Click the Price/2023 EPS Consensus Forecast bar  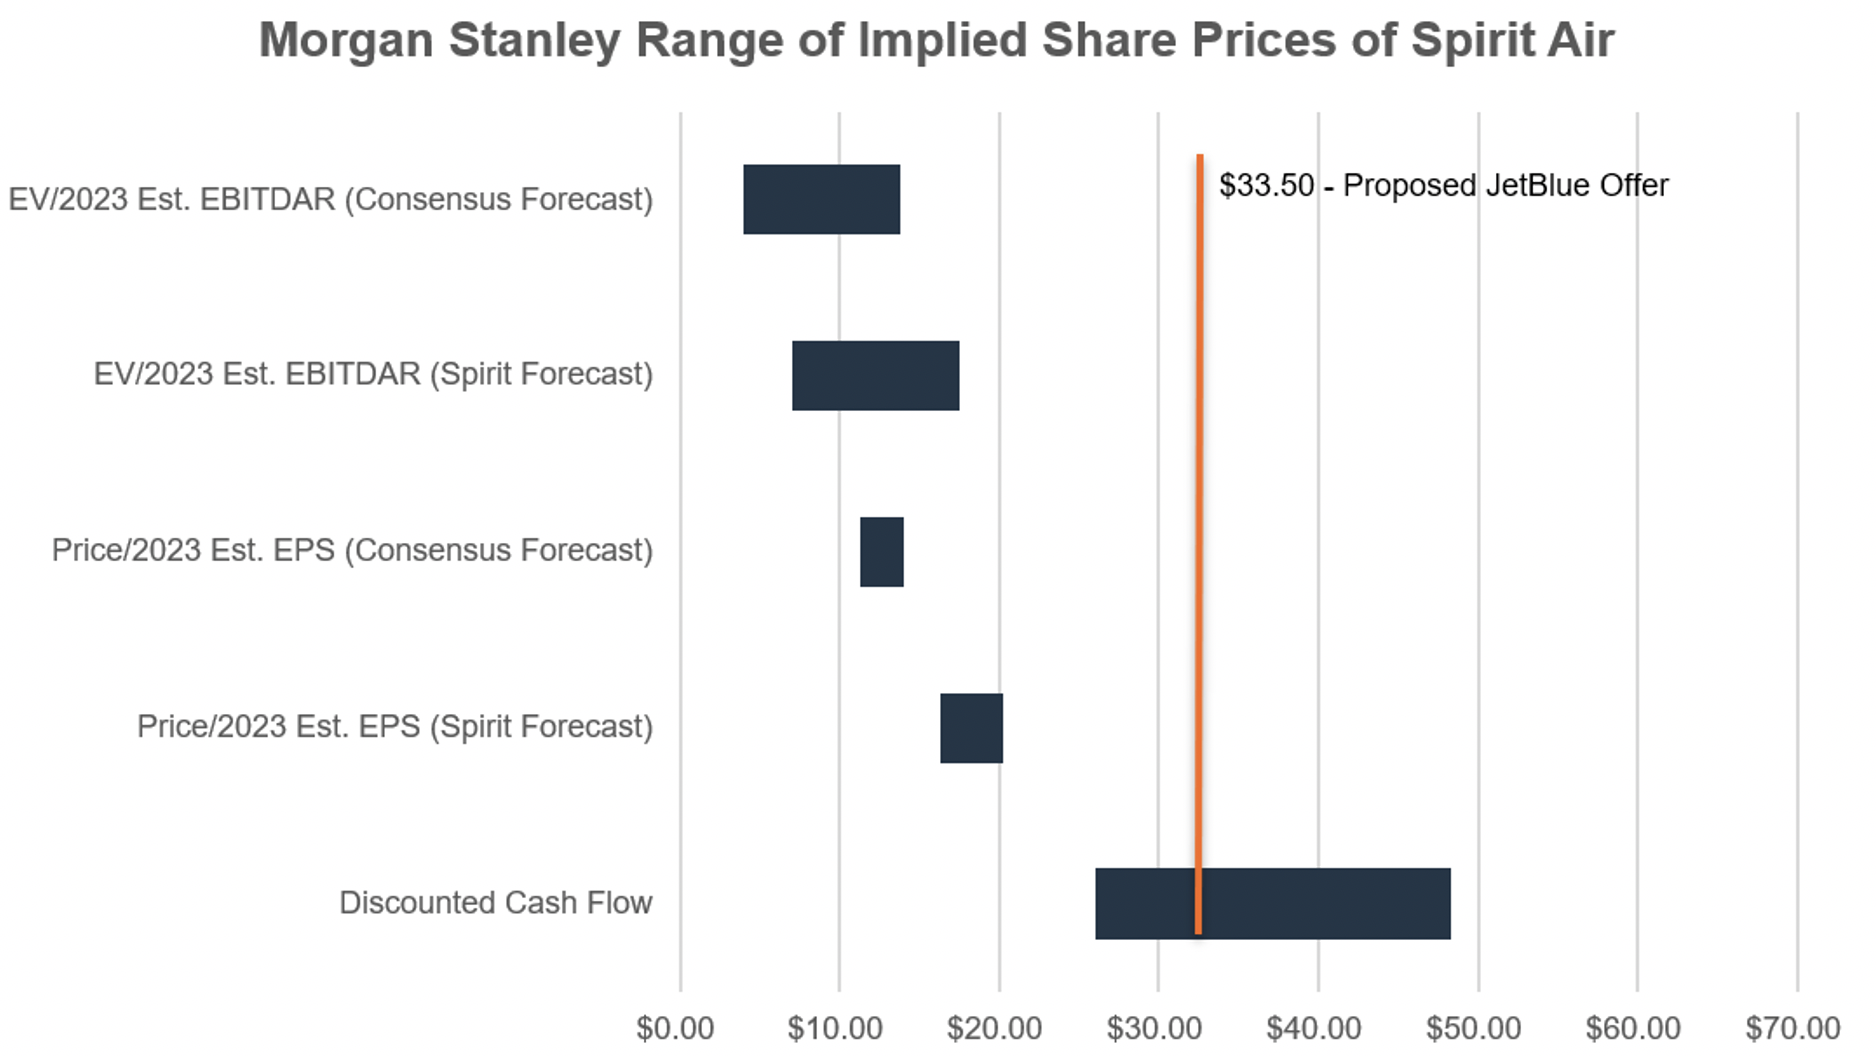click(x=881, y=551)
